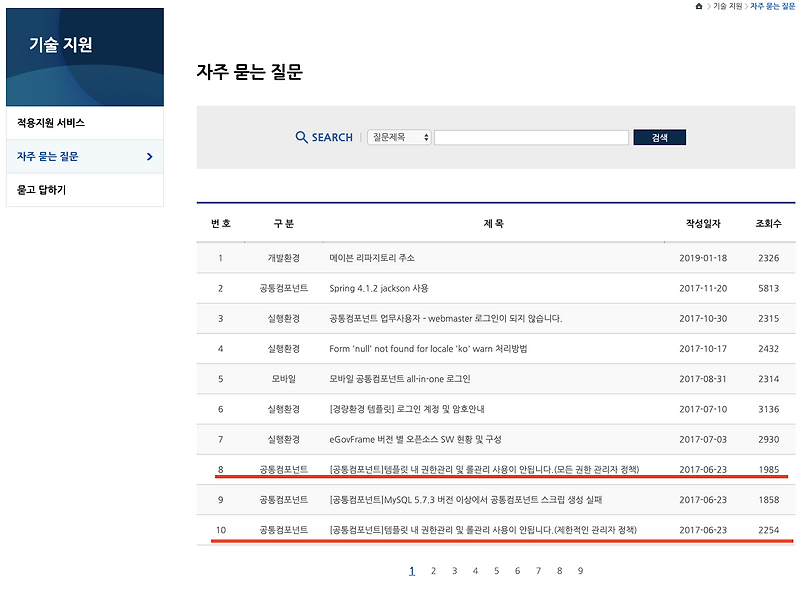
Task: Open the 메이븐 리파지토리 주소 question
Action: point(372,258)
